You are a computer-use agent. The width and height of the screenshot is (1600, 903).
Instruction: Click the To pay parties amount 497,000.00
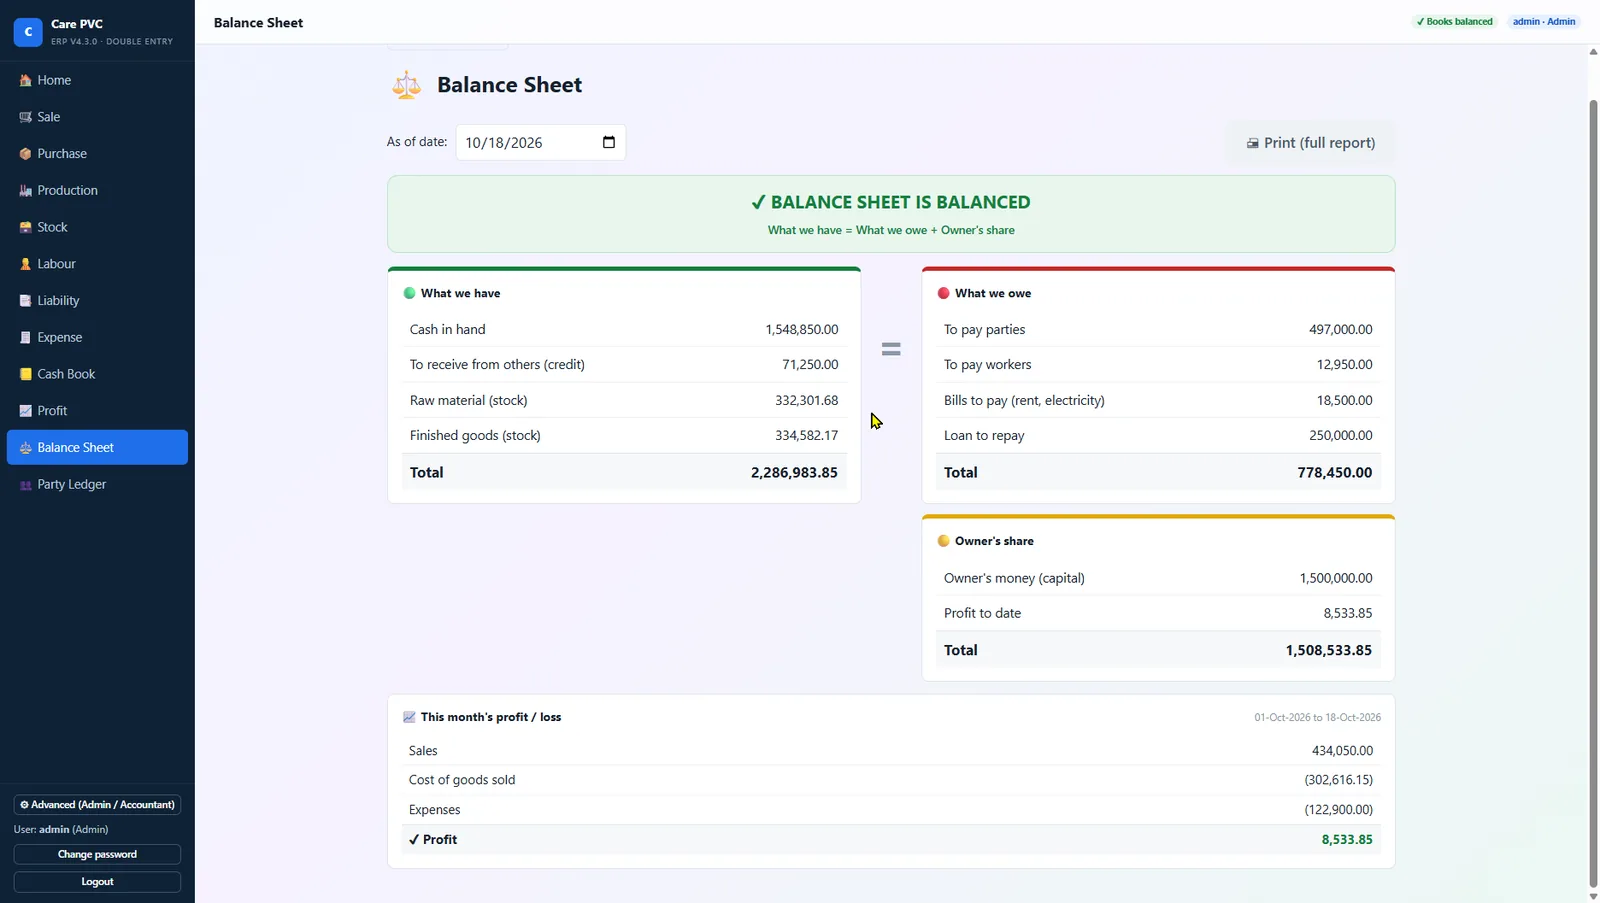[x=1341, y=329]
